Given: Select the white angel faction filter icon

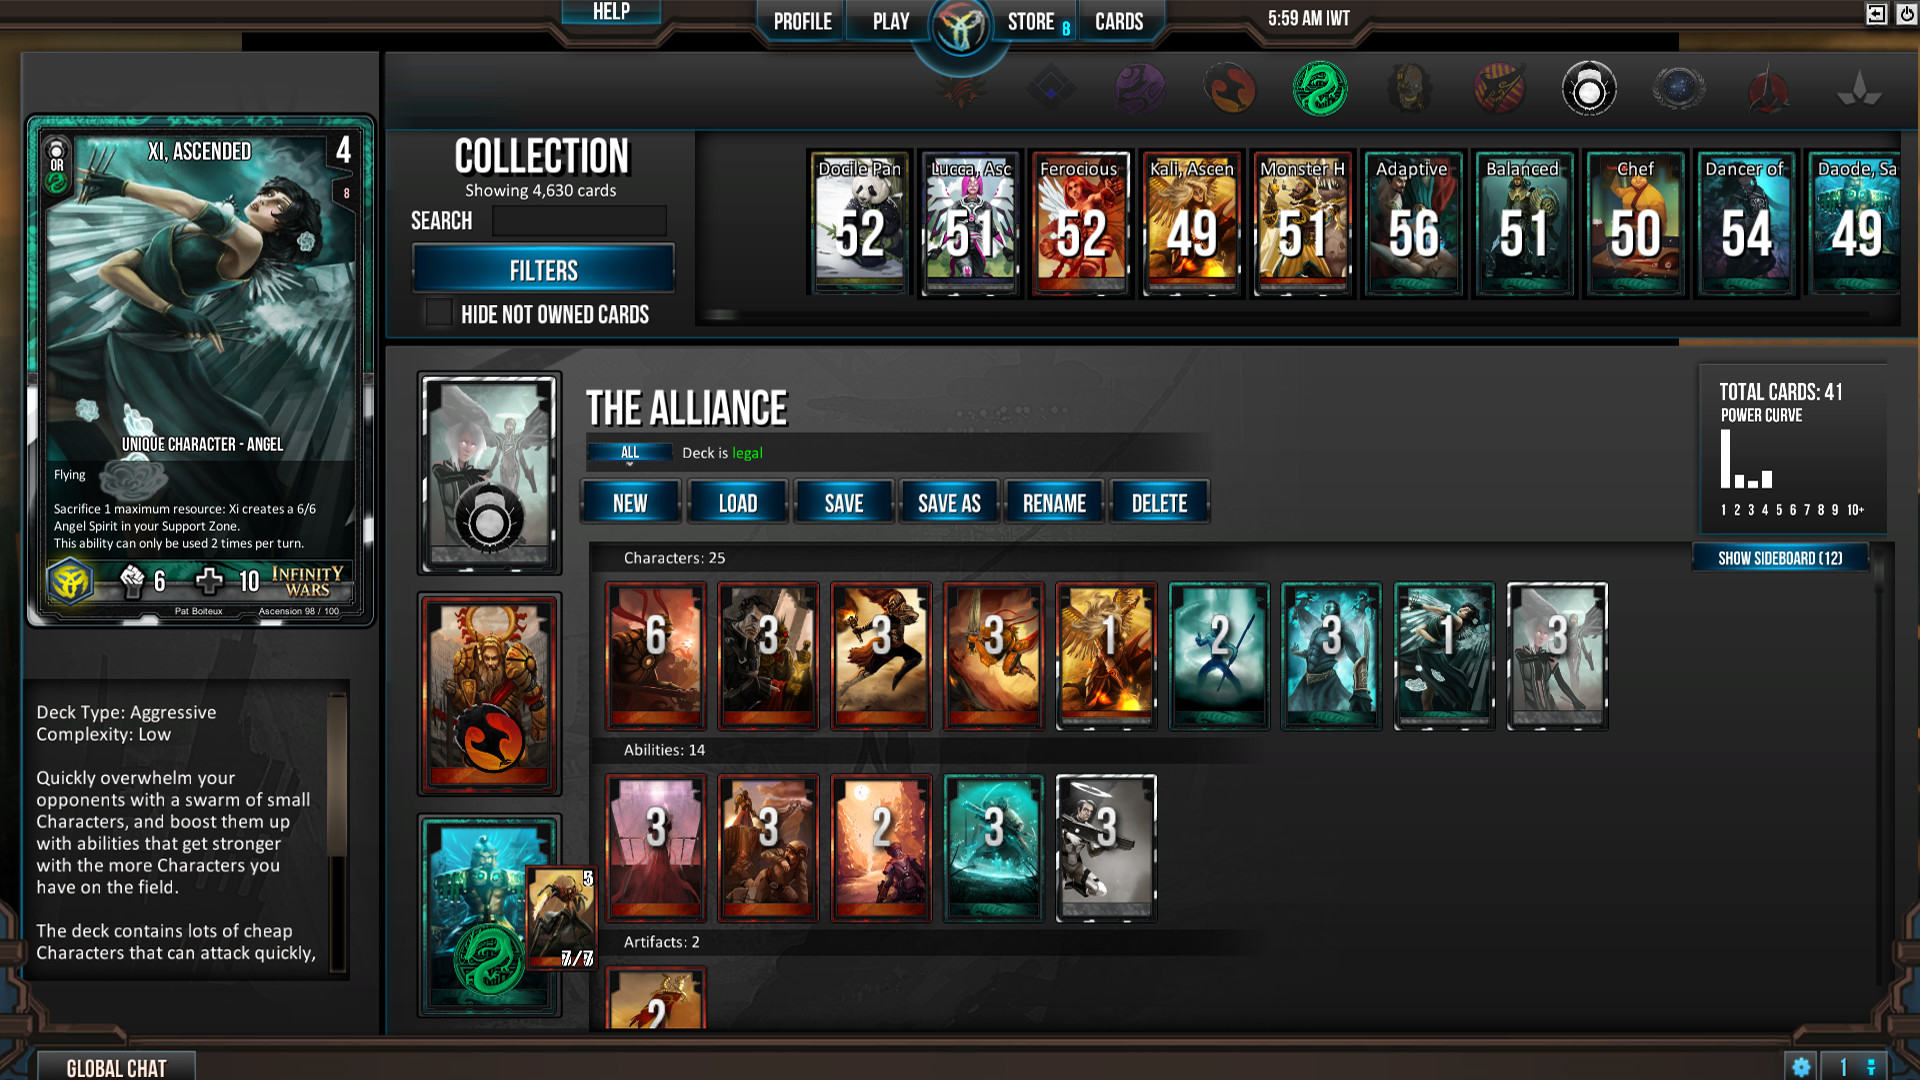Looking at the screenshot, I should pos(1589,88).
